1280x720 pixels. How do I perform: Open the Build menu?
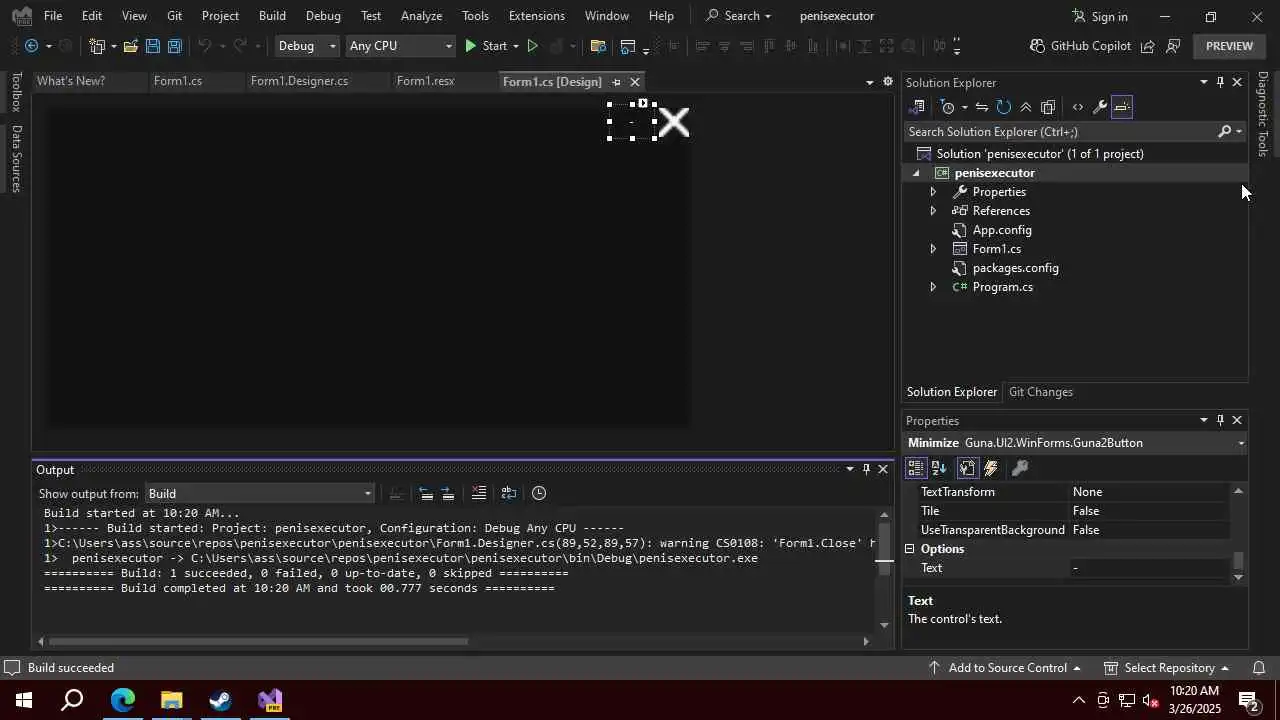(272, 16)
